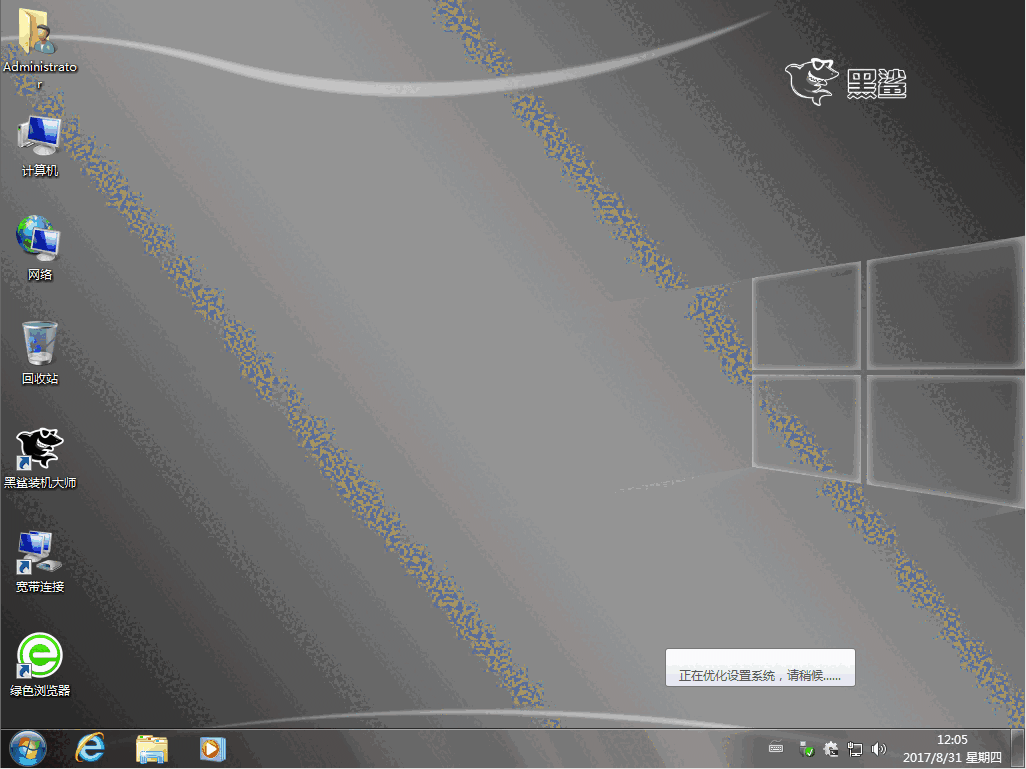Image resolution: width=1026 pixels, height=769 pixels.
Task: Click the Show desktop strip at taskbar end
Action: (1018, 749)
